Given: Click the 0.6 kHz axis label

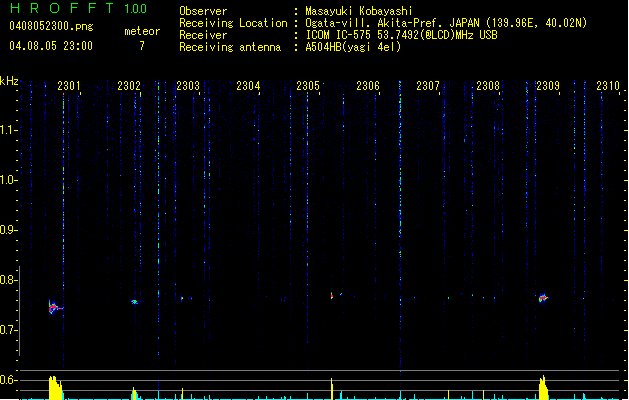Looking at the screenshot, I should click(8, 380).
